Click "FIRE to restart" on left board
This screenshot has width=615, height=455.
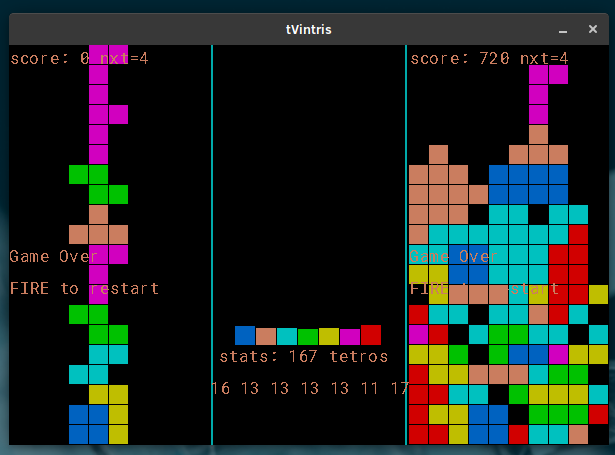pos(84,288)
